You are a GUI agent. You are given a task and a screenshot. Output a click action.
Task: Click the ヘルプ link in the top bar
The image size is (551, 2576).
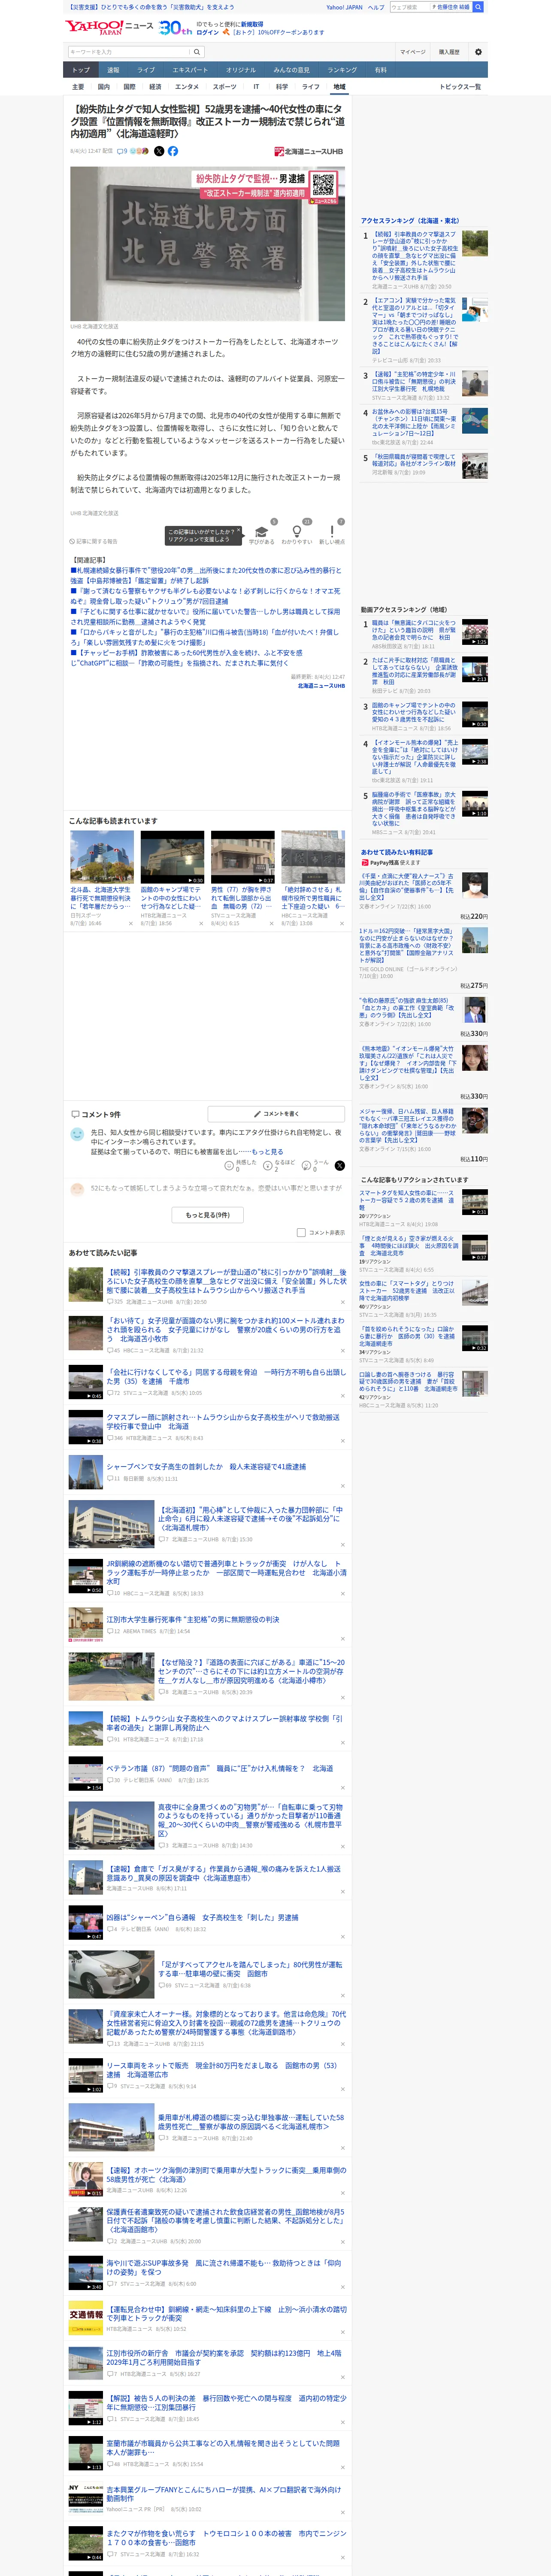tap(376, 7)
